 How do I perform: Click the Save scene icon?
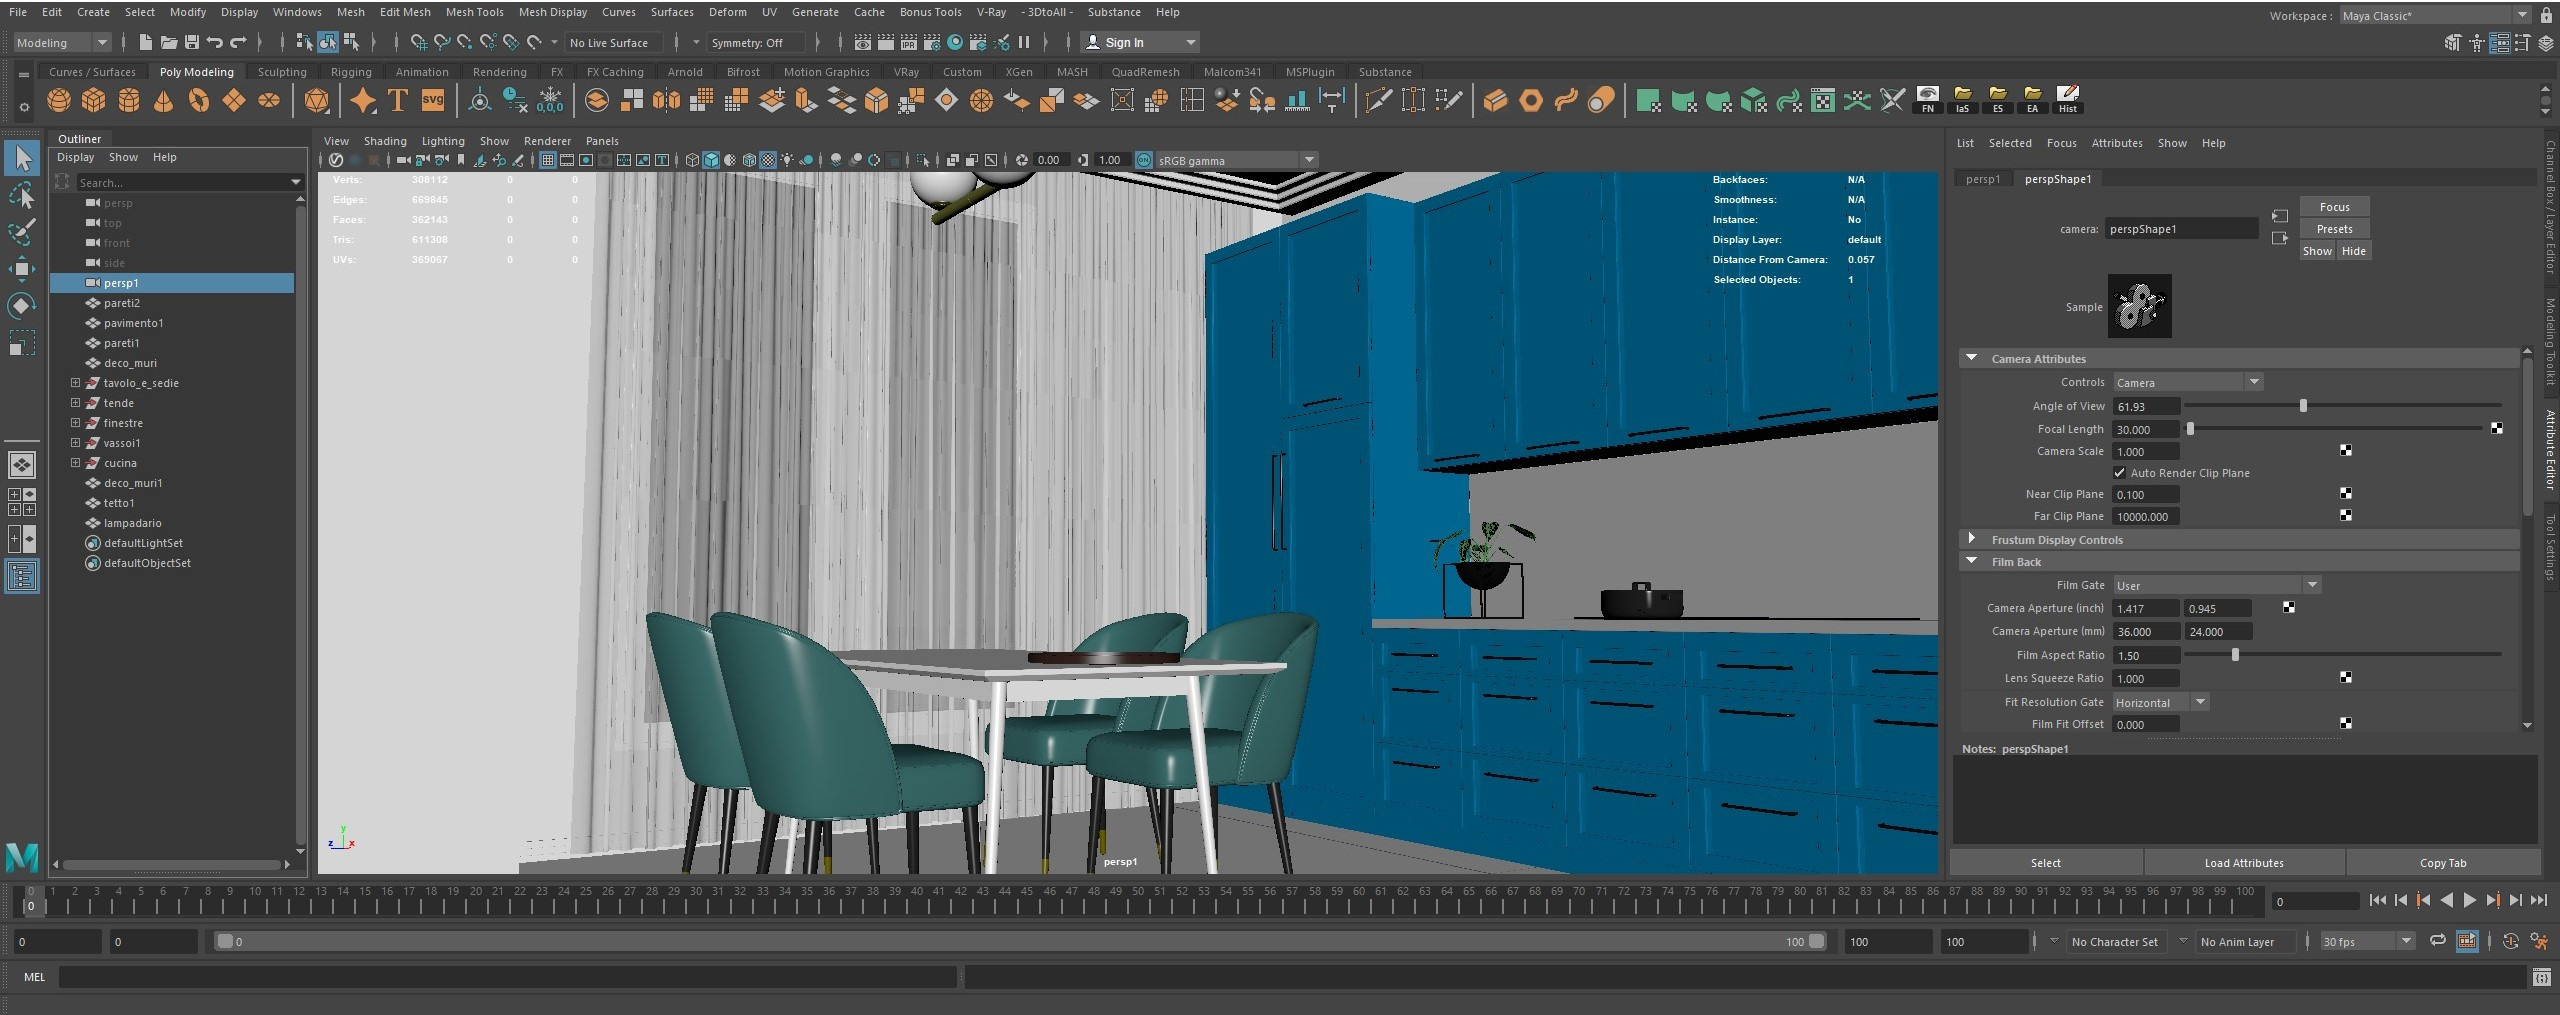(x=191, y=42)
